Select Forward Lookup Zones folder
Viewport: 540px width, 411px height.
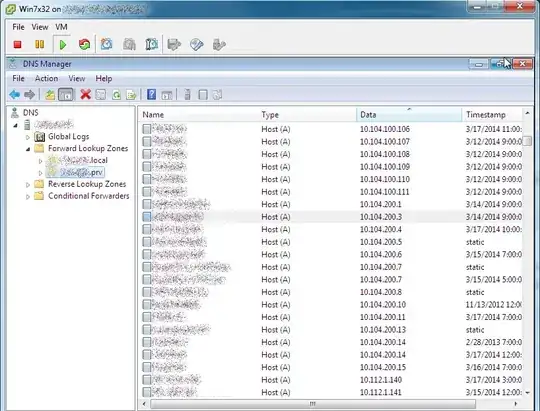[x=88, y=148]
